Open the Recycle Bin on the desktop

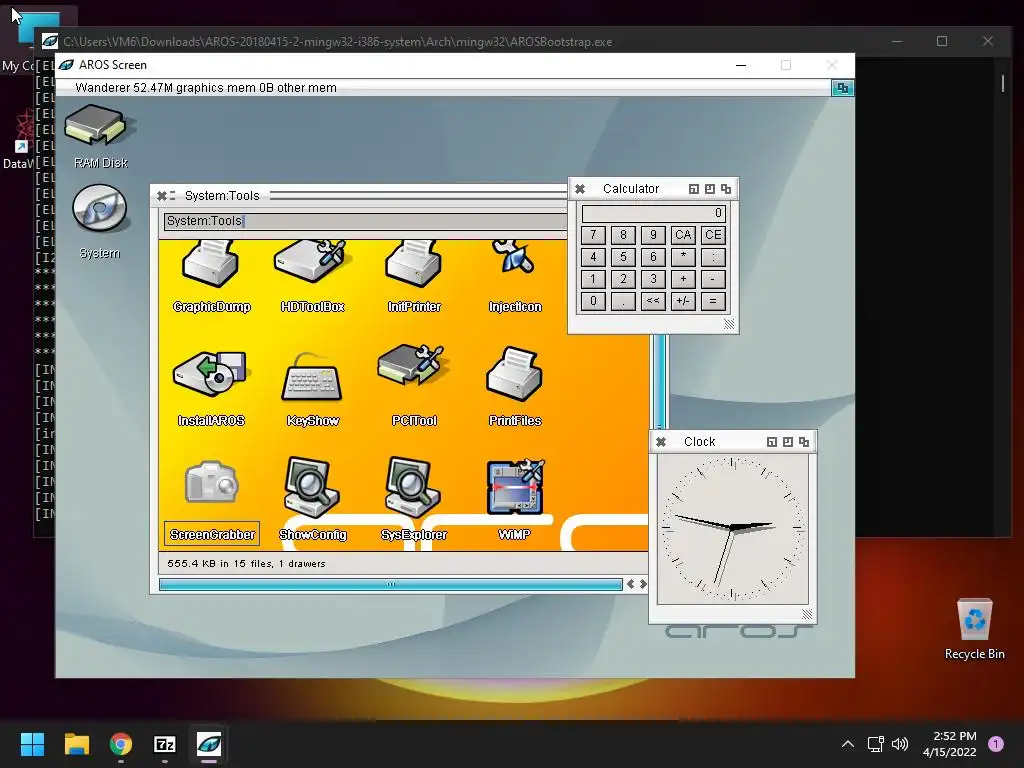click(974, 630)
